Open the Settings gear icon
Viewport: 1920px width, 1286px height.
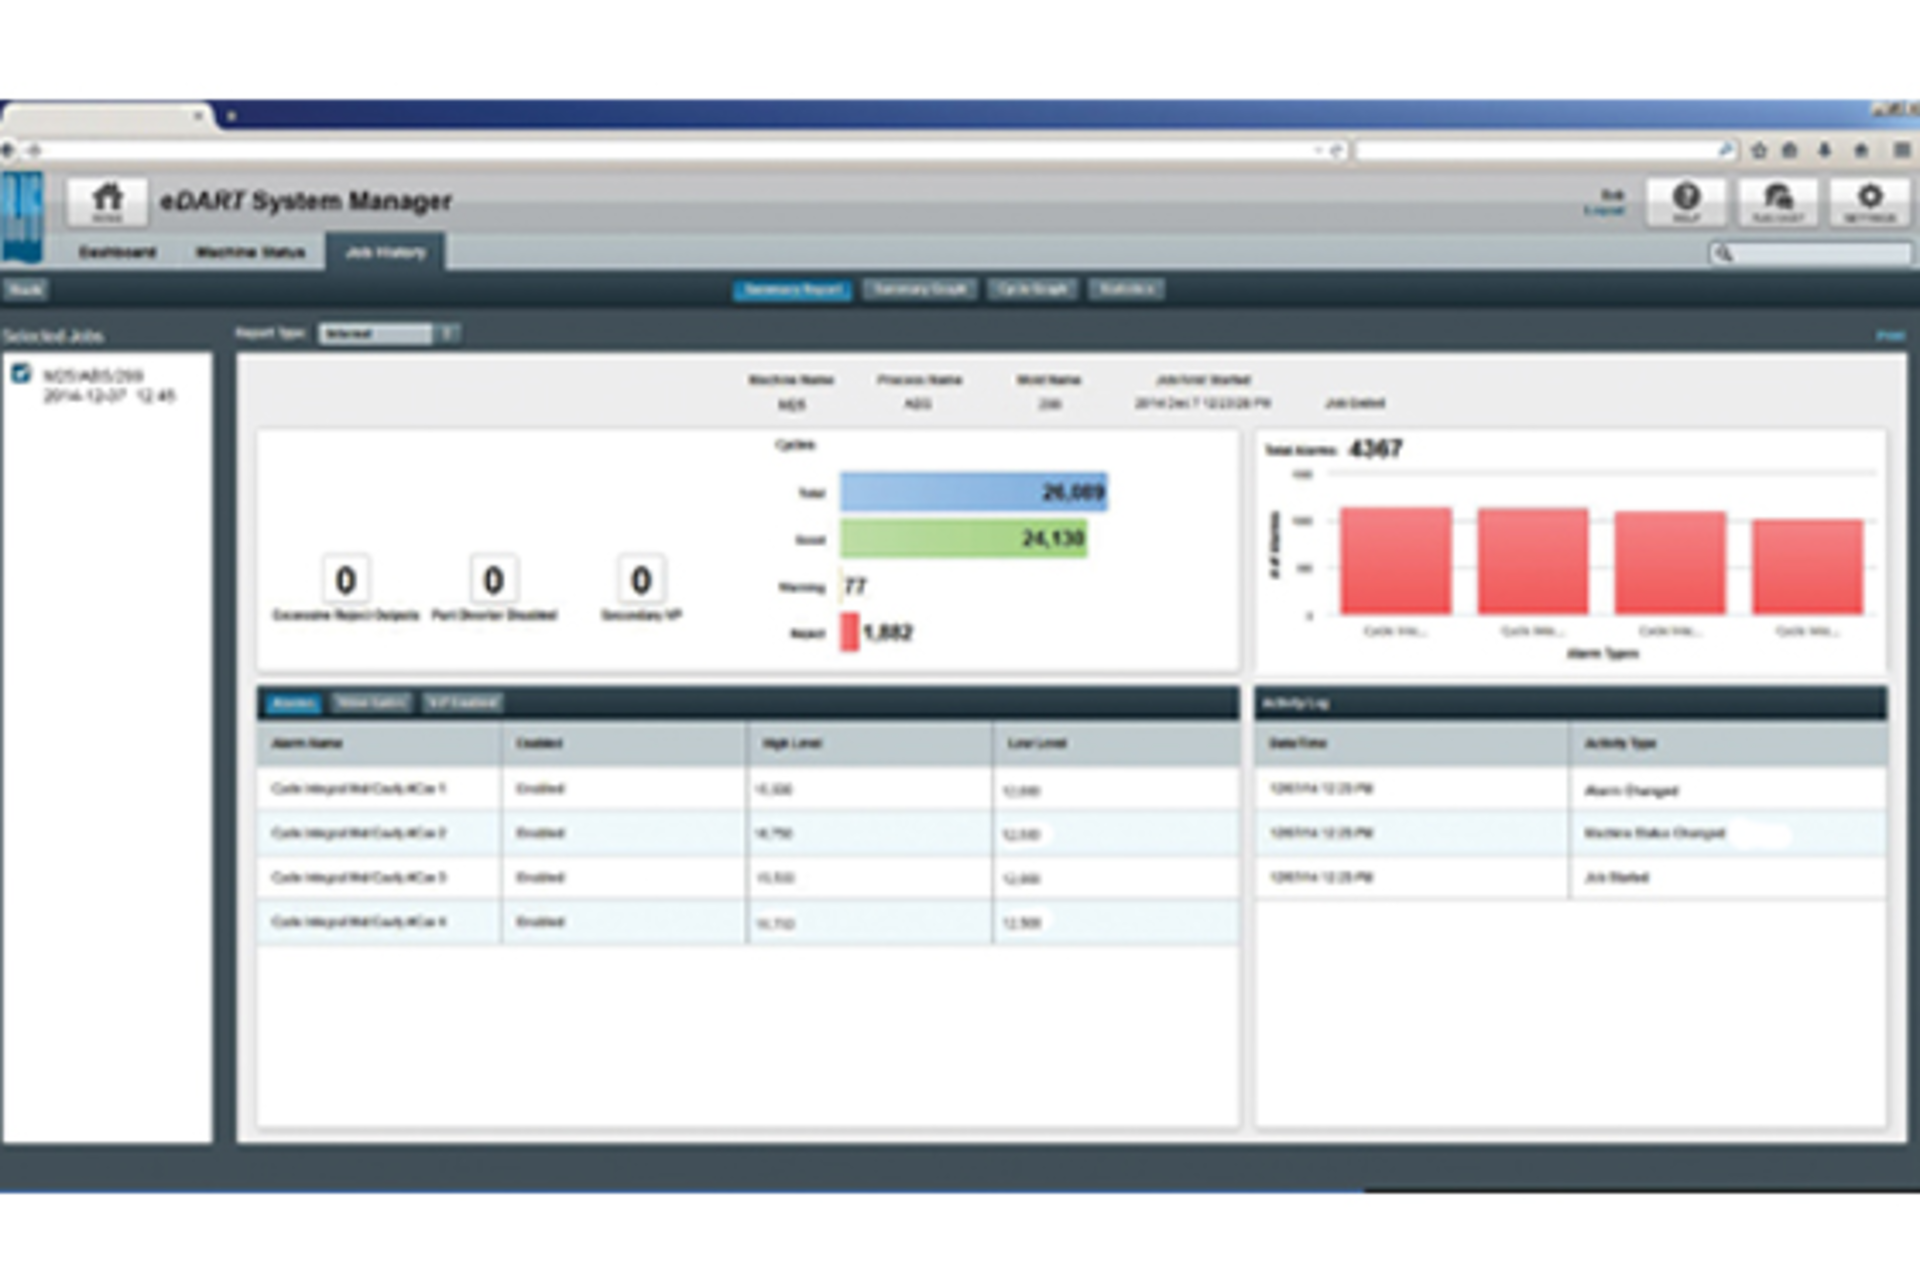[1869, 201]
